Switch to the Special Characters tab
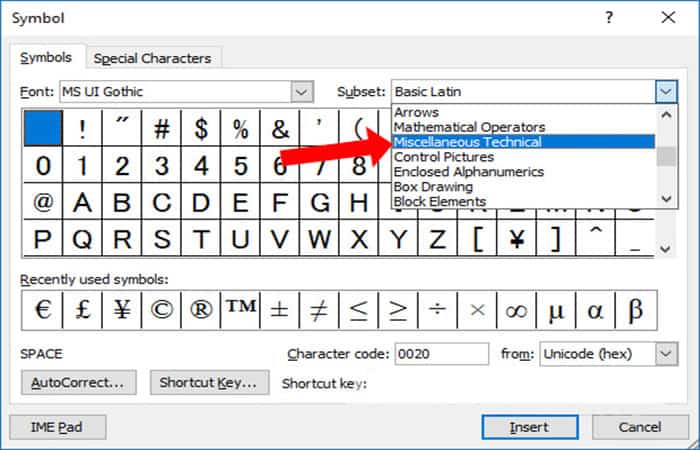 [152, 58]
